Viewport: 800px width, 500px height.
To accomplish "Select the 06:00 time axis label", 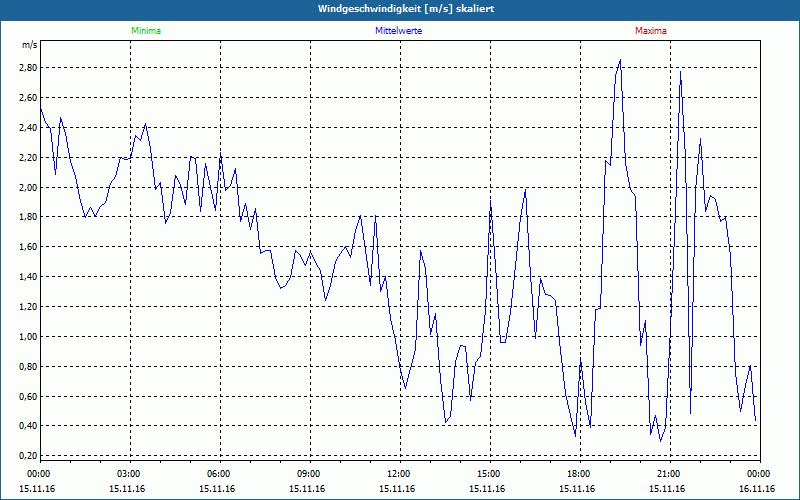I will coord(218,474).
